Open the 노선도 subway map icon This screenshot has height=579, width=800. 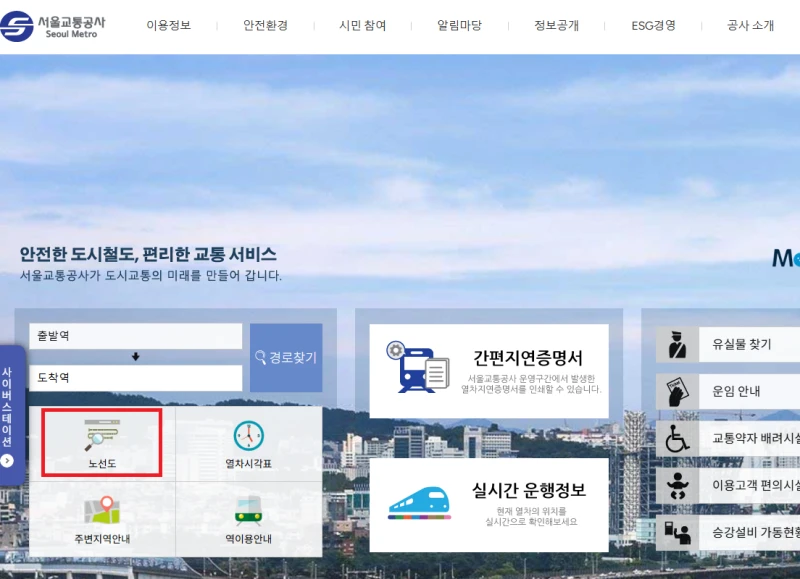point(100,443)
